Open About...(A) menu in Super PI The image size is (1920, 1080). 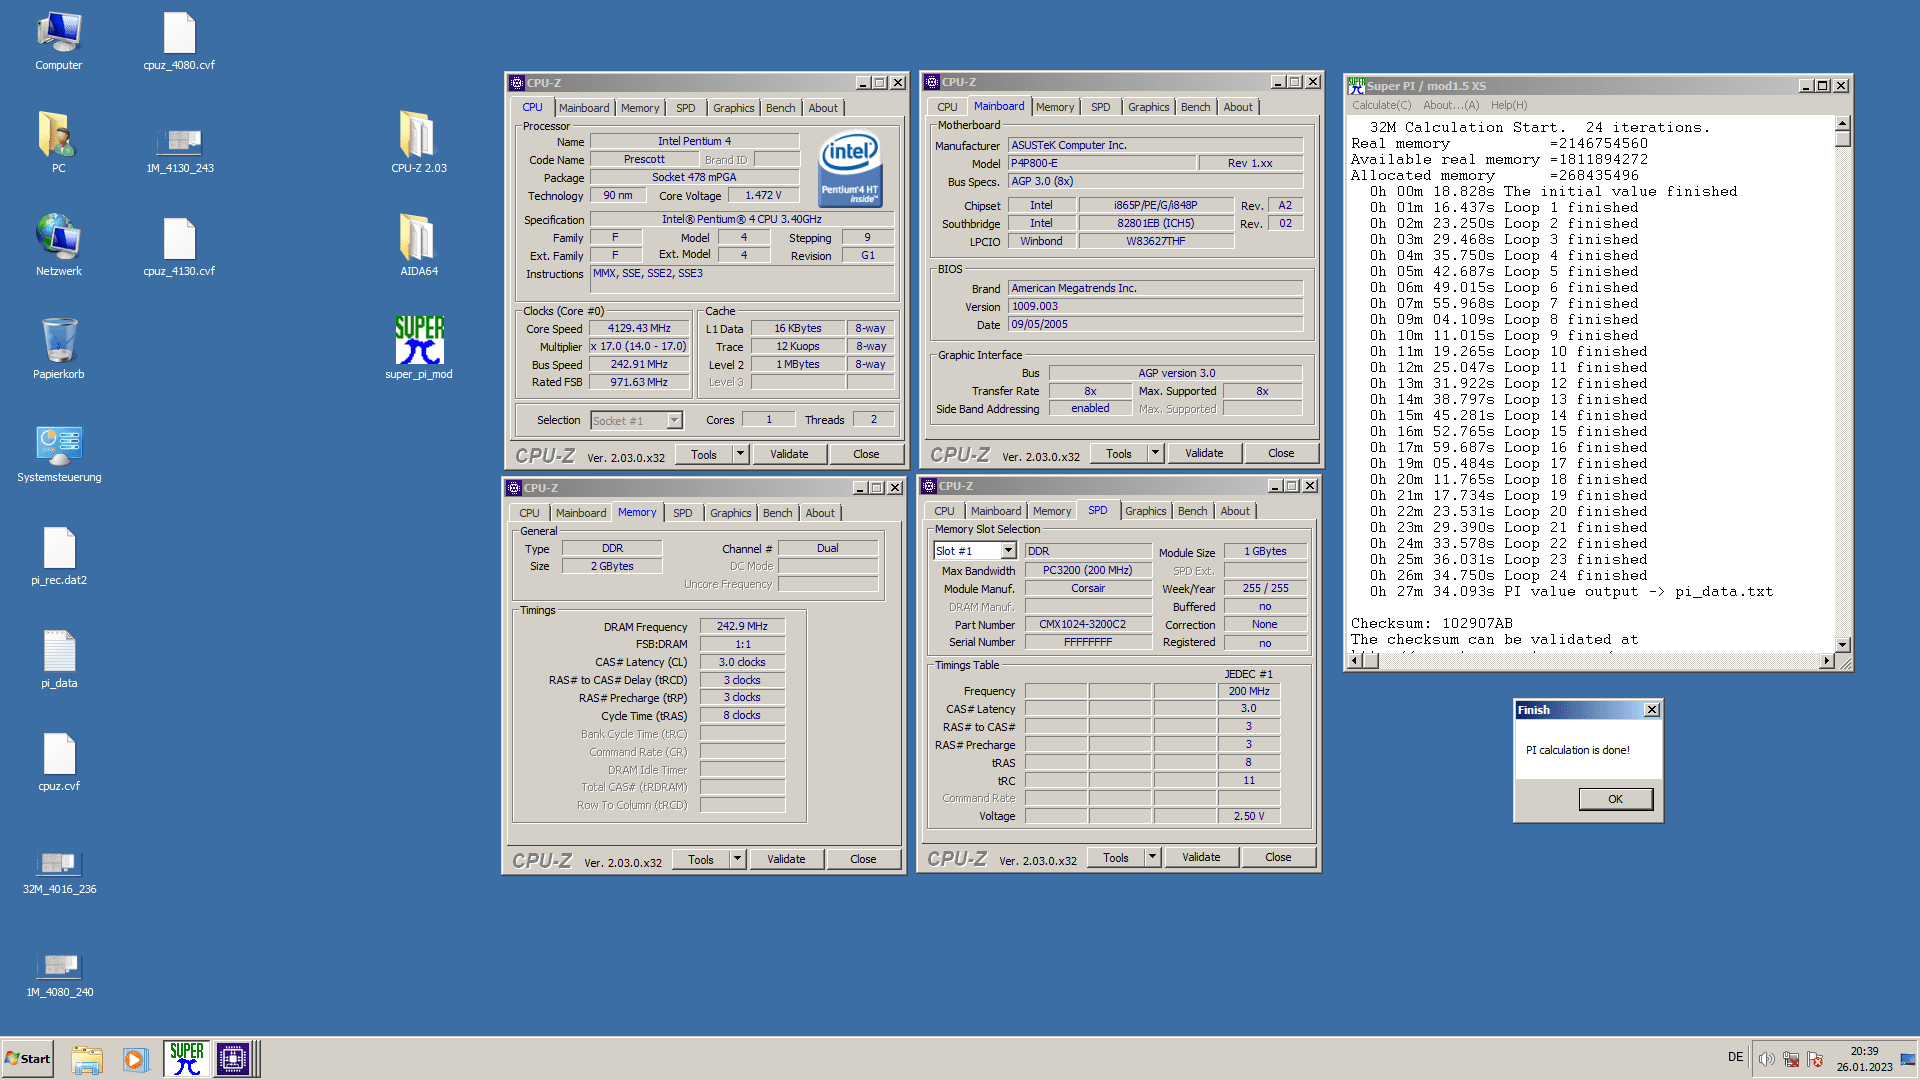tap(1450, 105)
